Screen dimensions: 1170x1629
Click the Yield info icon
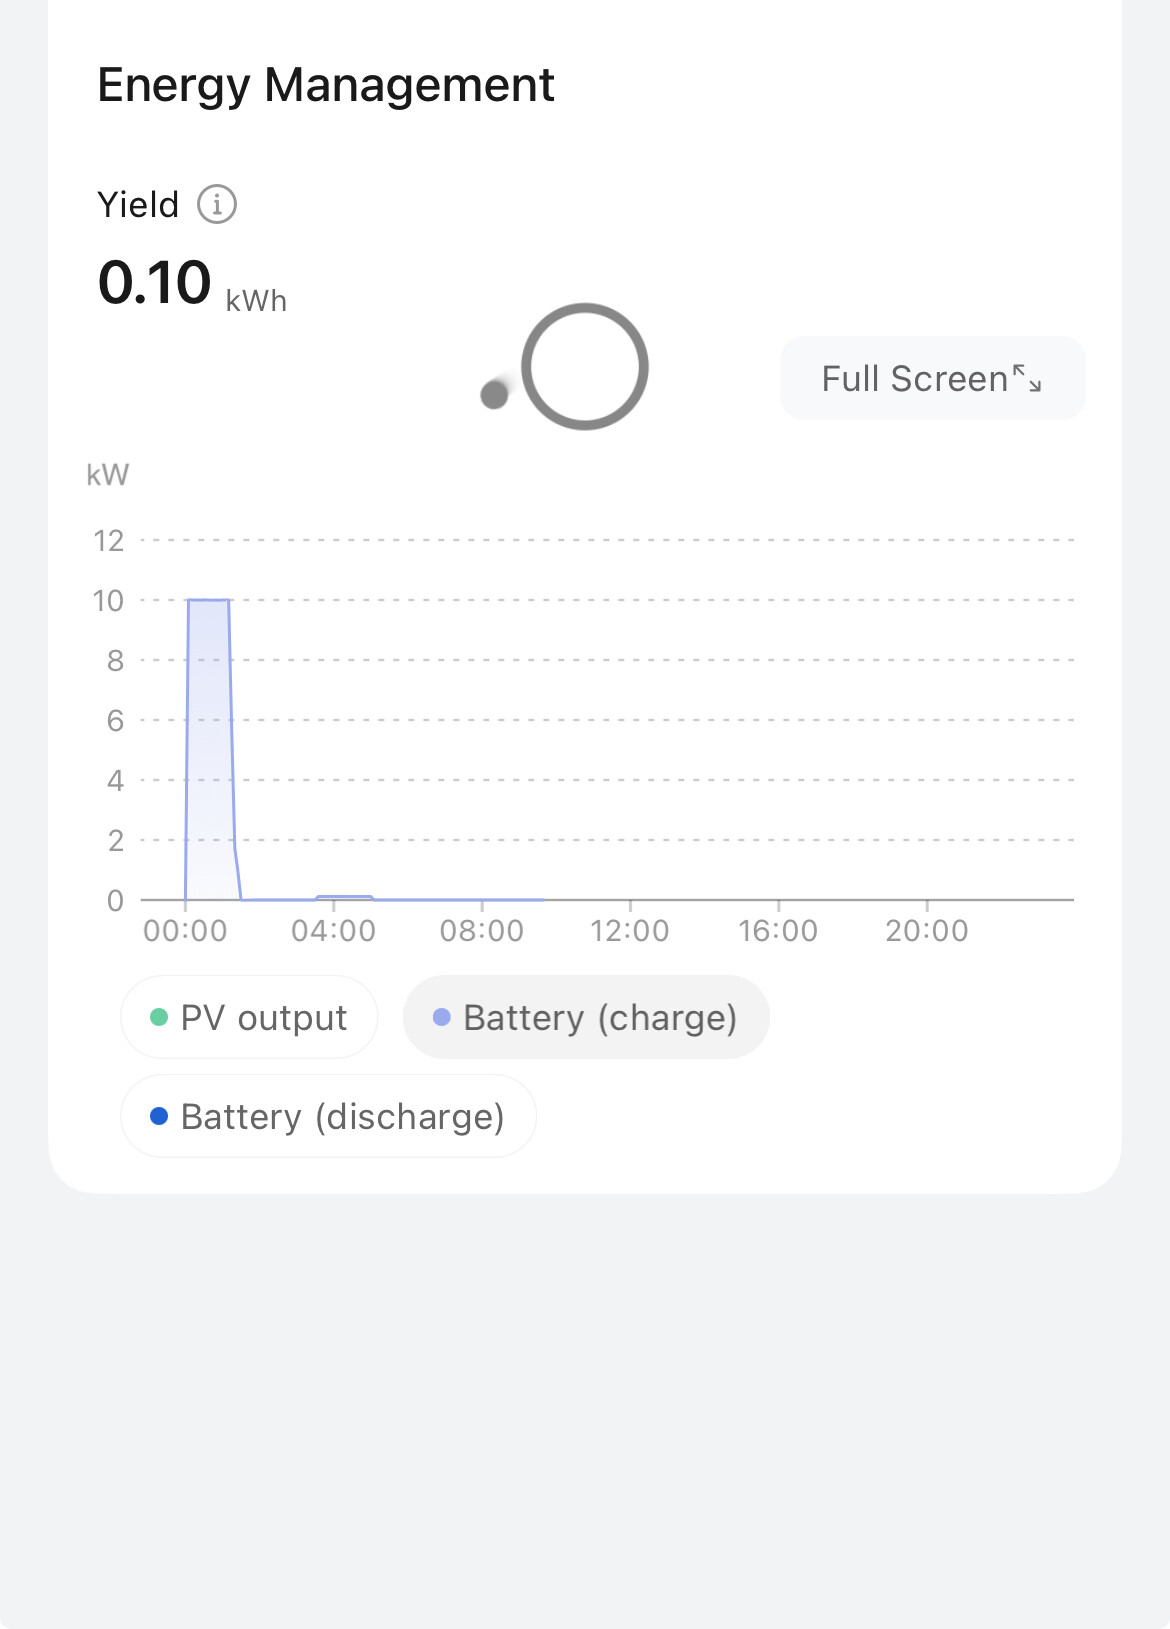[x=217, y=204]
